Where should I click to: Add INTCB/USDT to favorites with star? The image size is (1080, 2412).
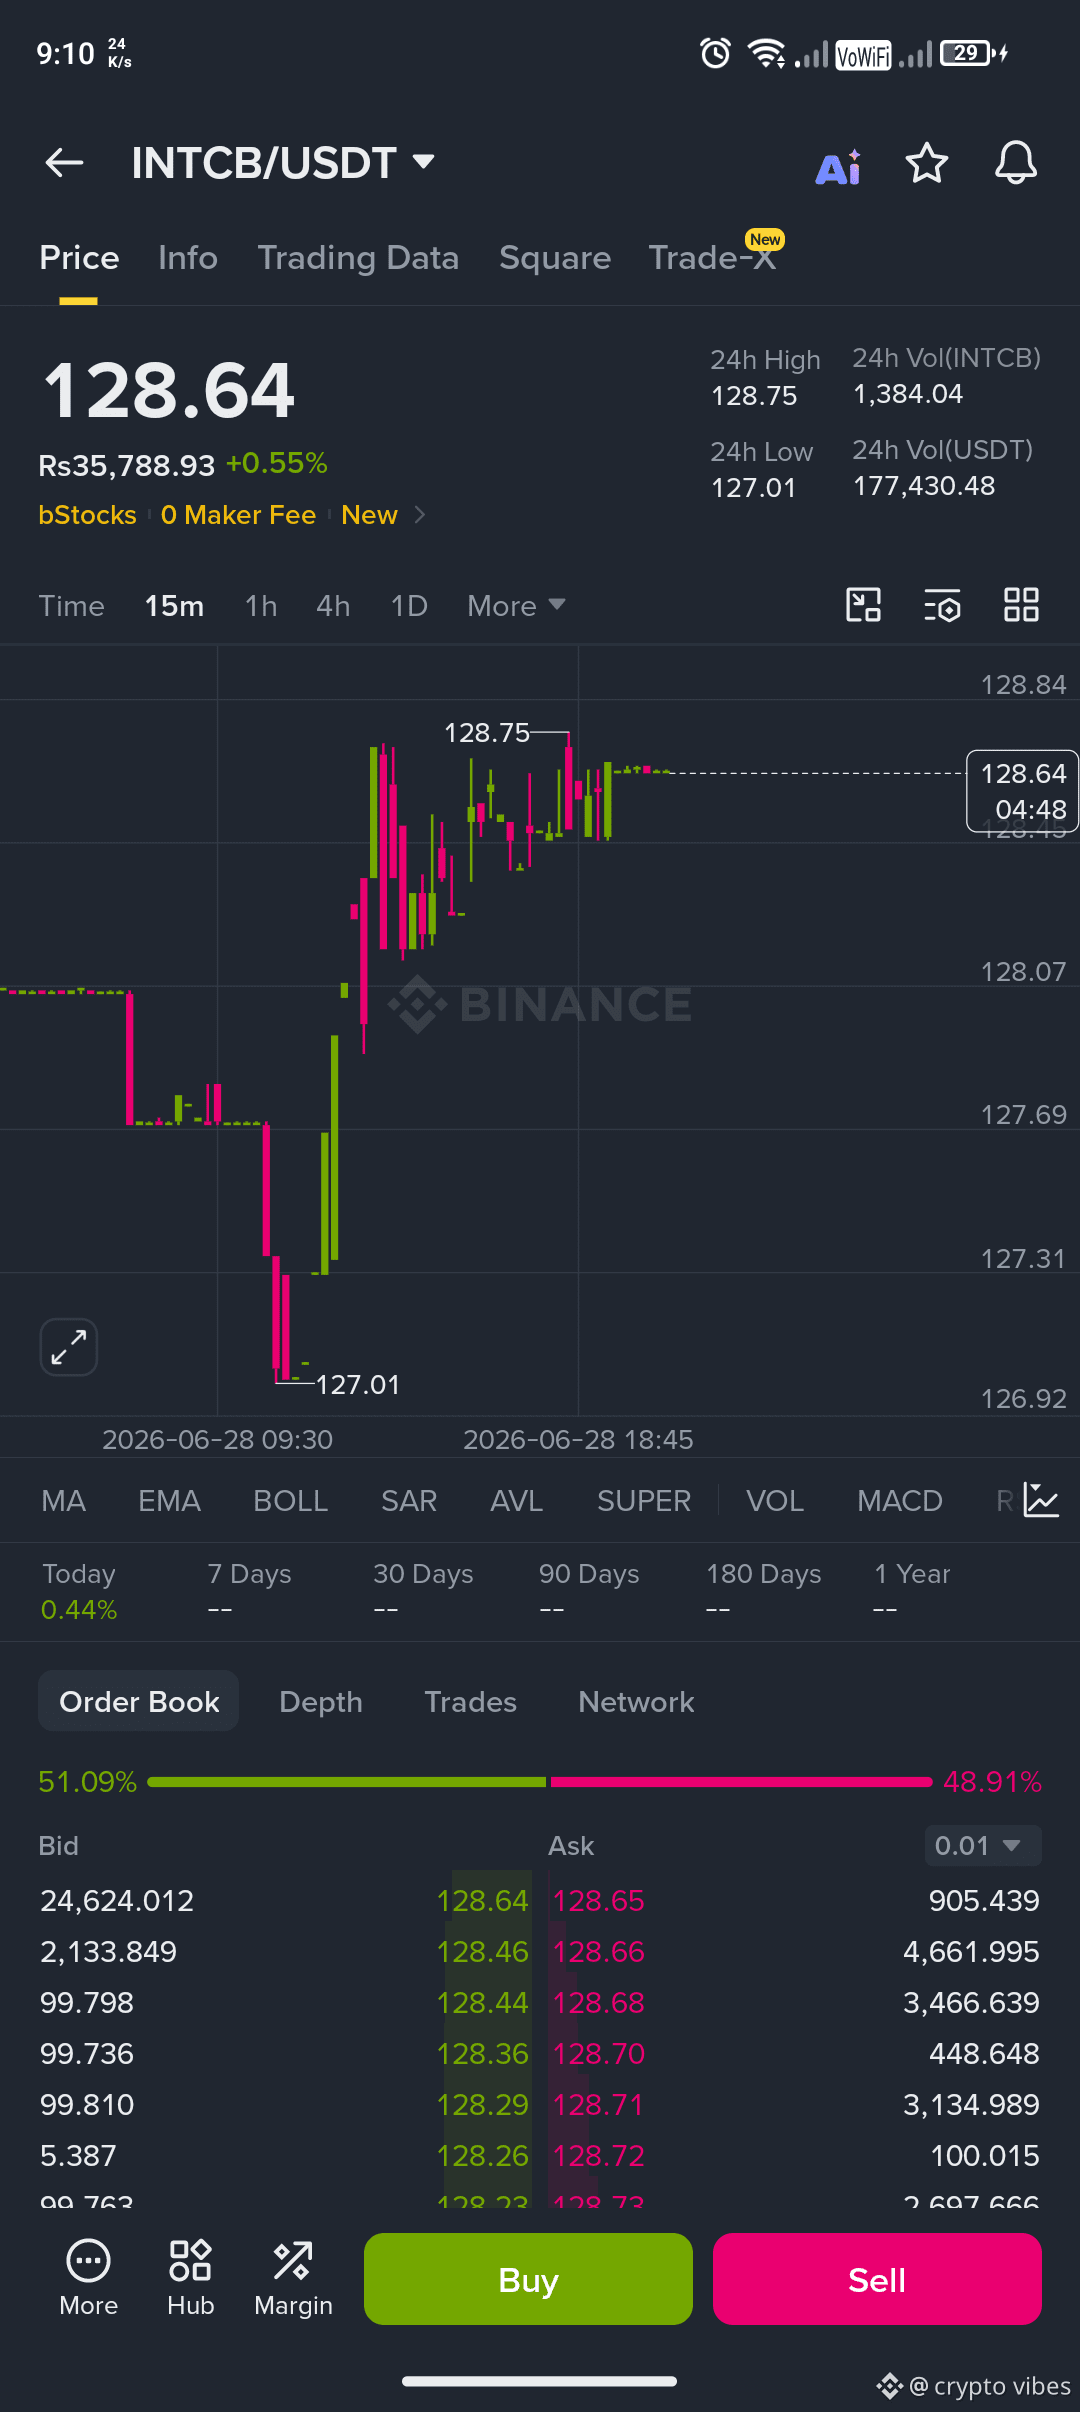[x=926, y=163]
